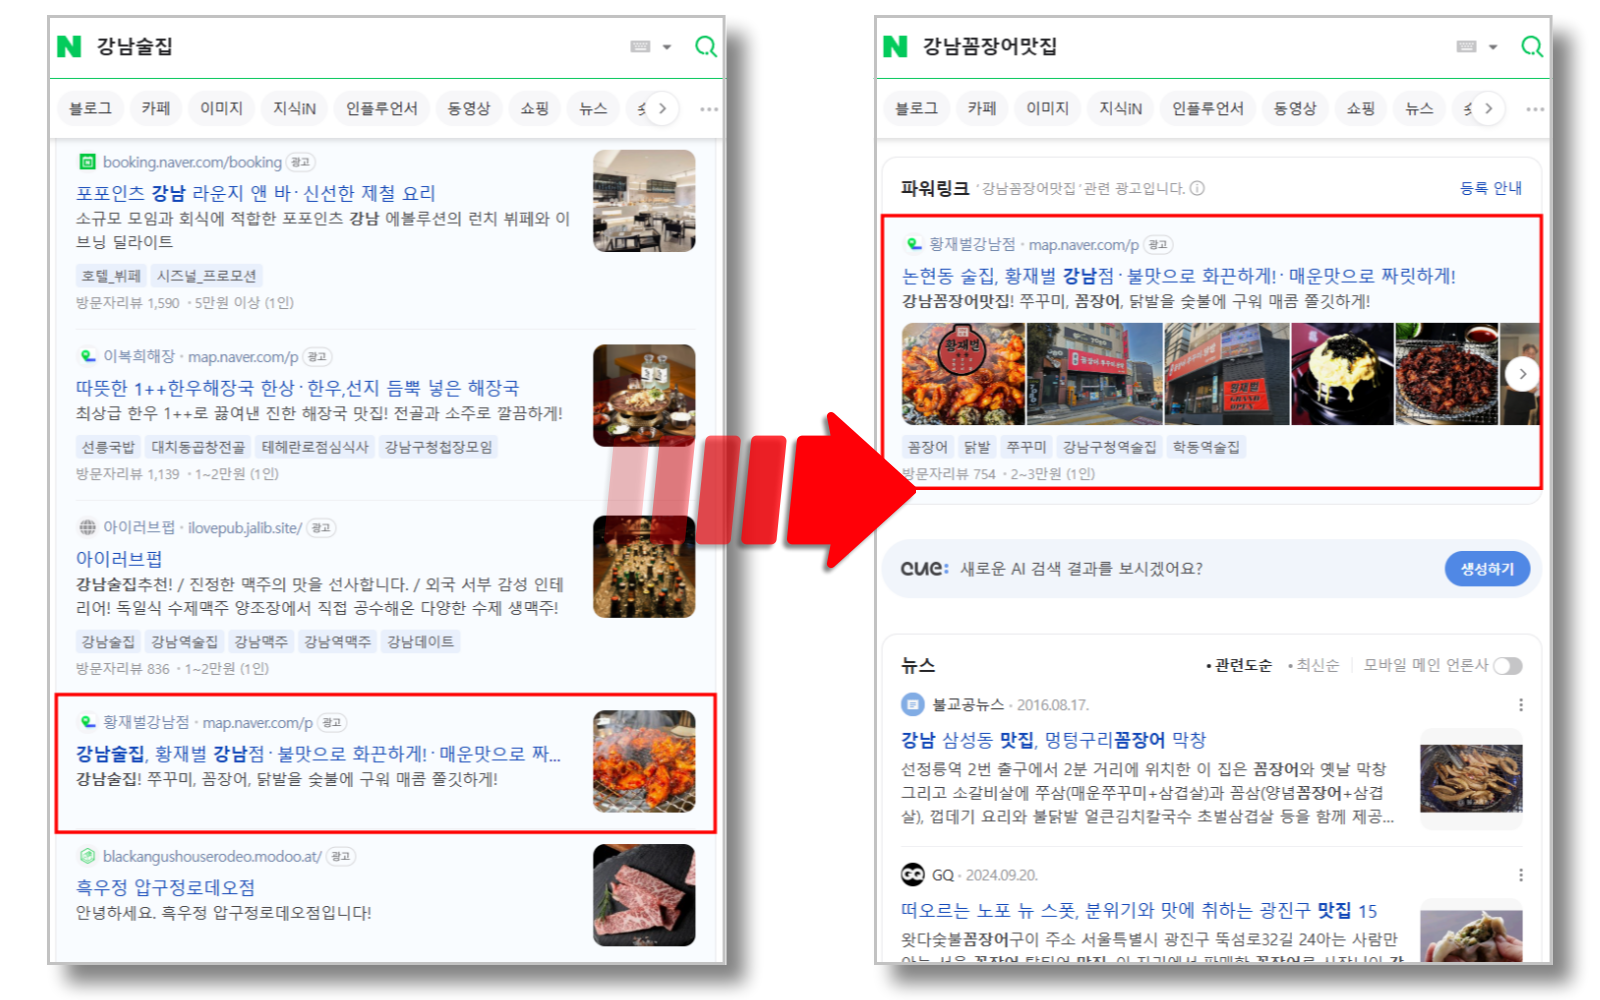Select 동영상 tab in right window
Viewport: 1600px width, 1000px height.
point(1295,108)
